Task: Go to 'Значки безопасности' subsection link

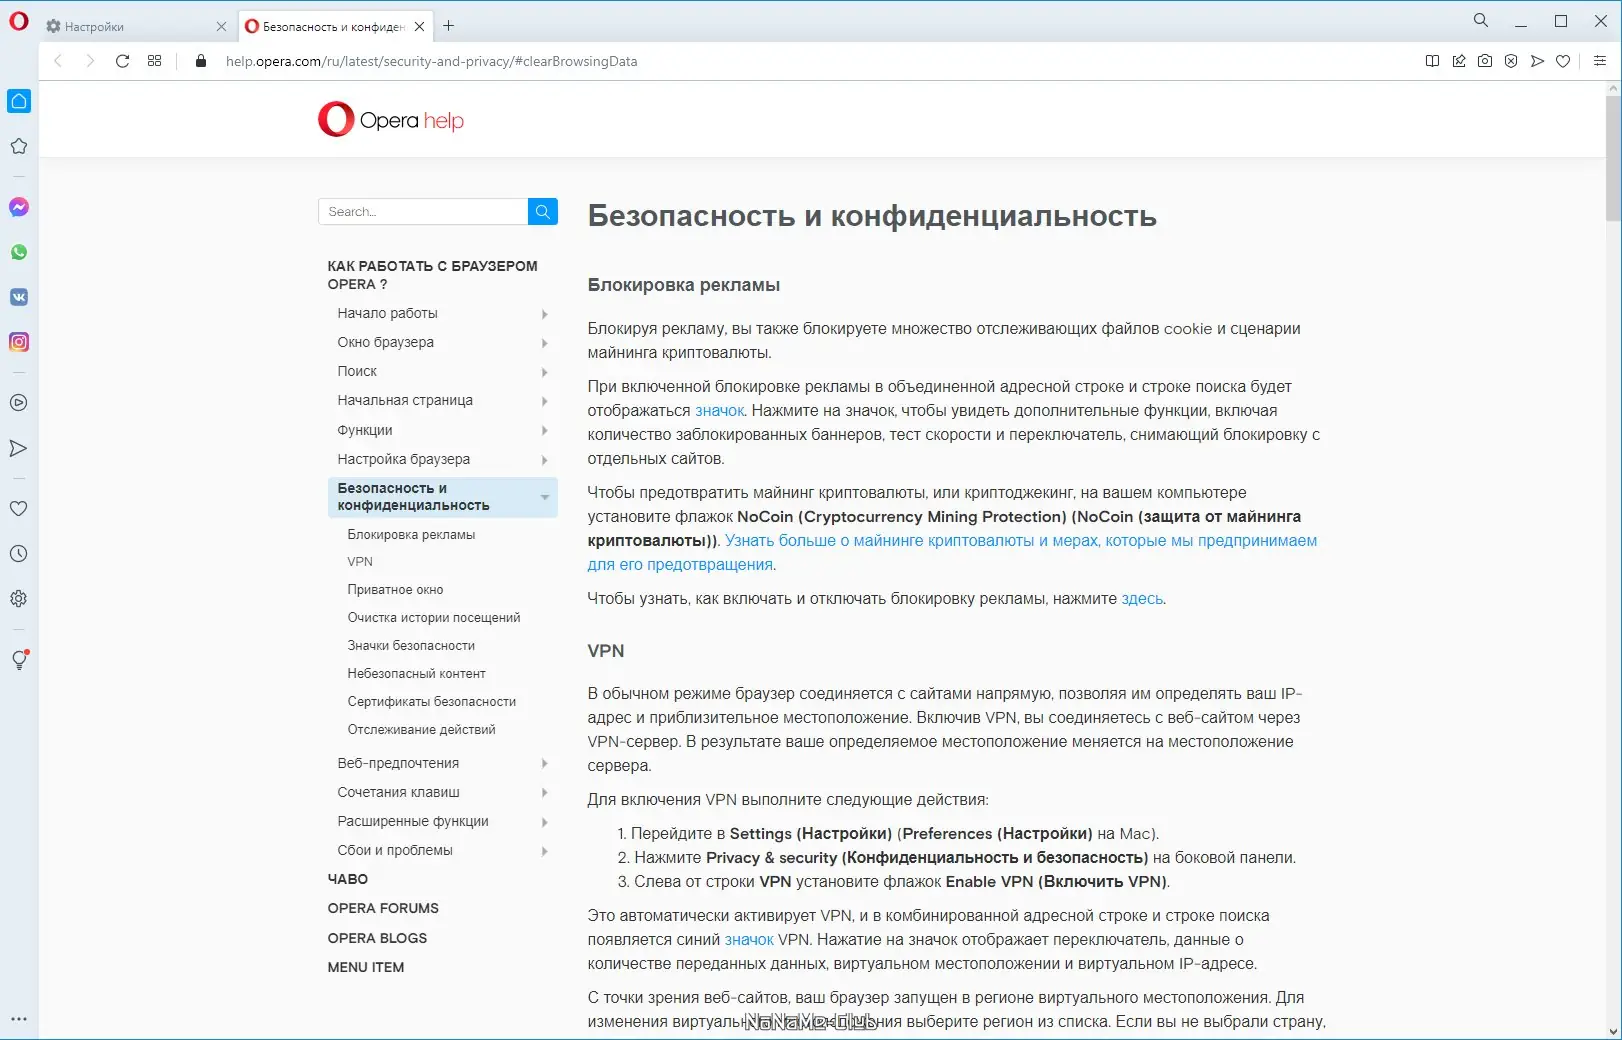Action: coord(411,646)
